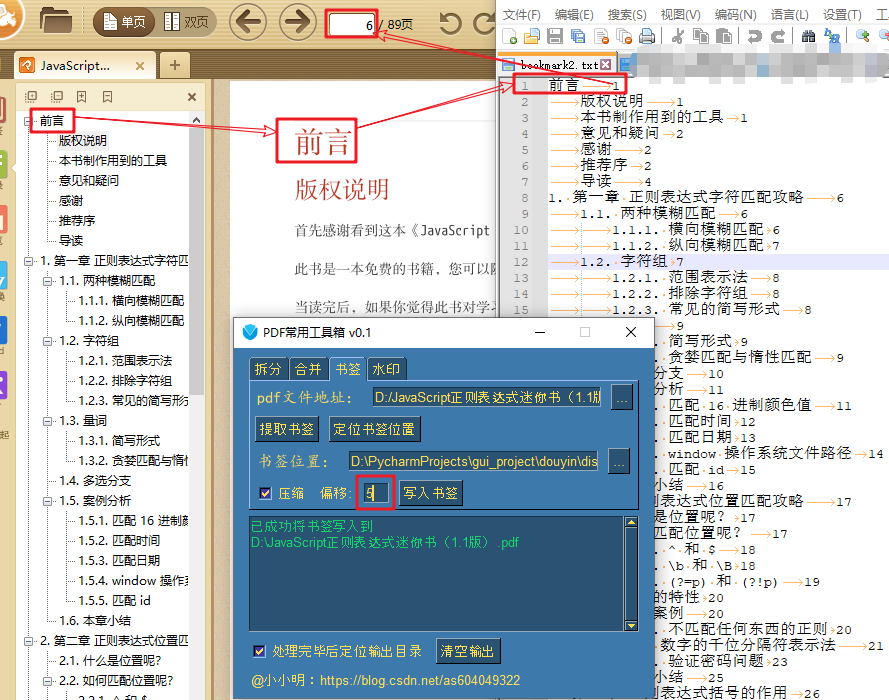Close the JavaScript PDF tab

tap(140, 66)
